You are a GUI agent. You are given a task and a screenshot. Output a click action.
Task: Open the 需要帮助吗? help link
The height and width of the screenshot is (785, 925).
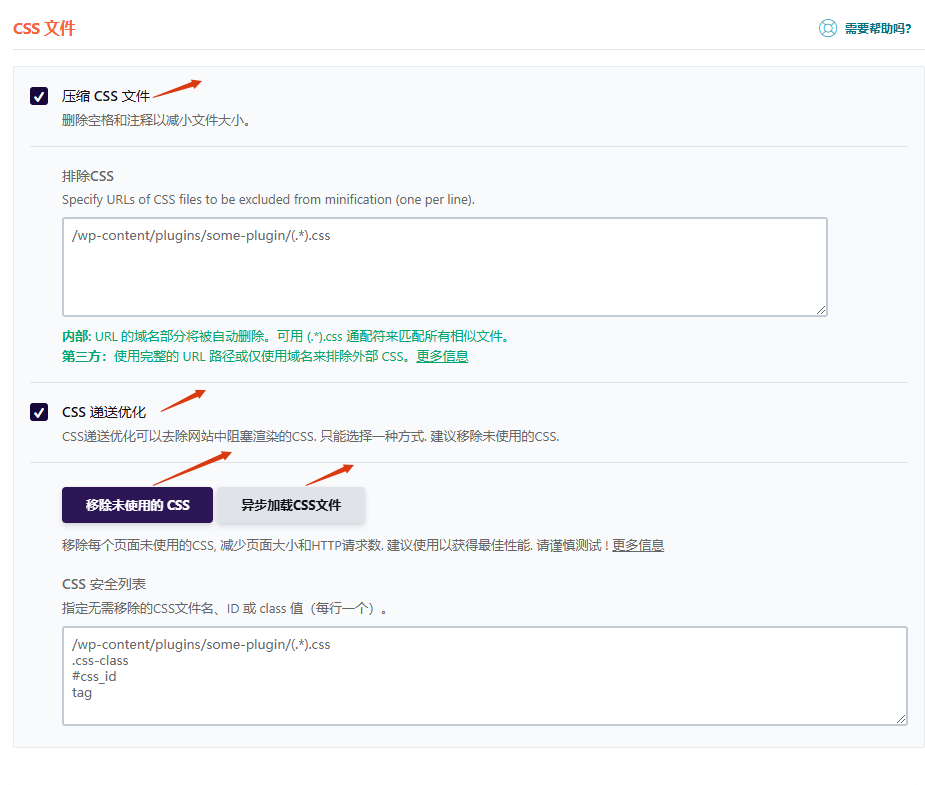(877, 28)
